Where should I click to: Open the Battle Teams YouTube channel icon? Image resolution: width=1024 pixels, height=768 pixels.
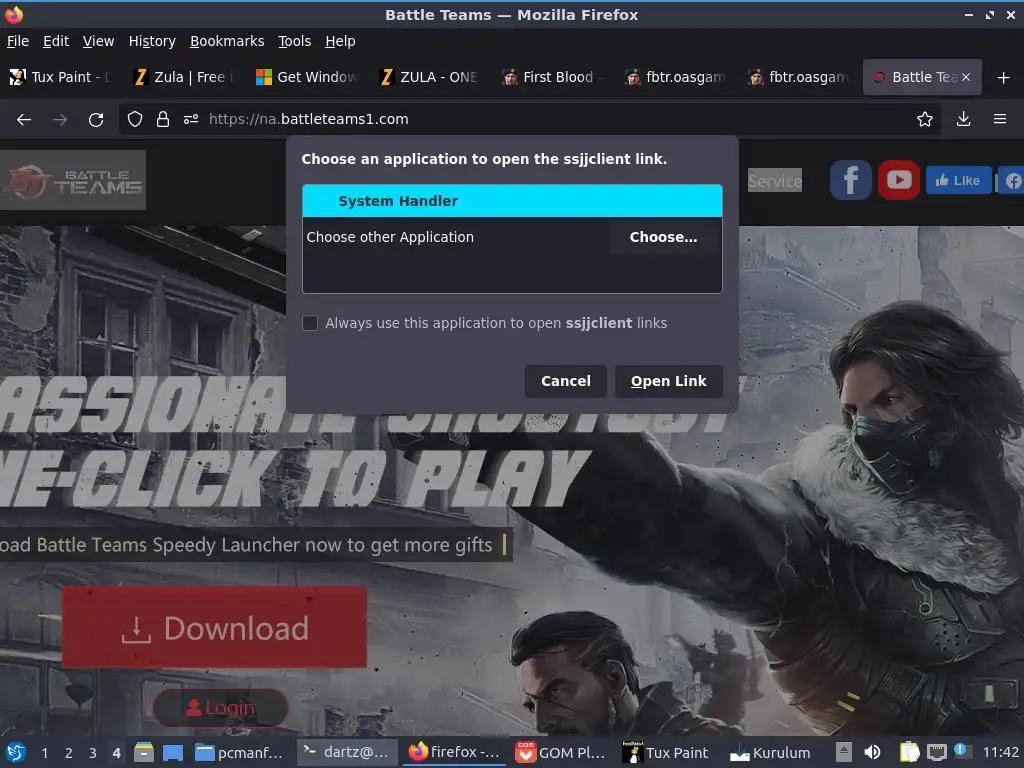(899, 180)
